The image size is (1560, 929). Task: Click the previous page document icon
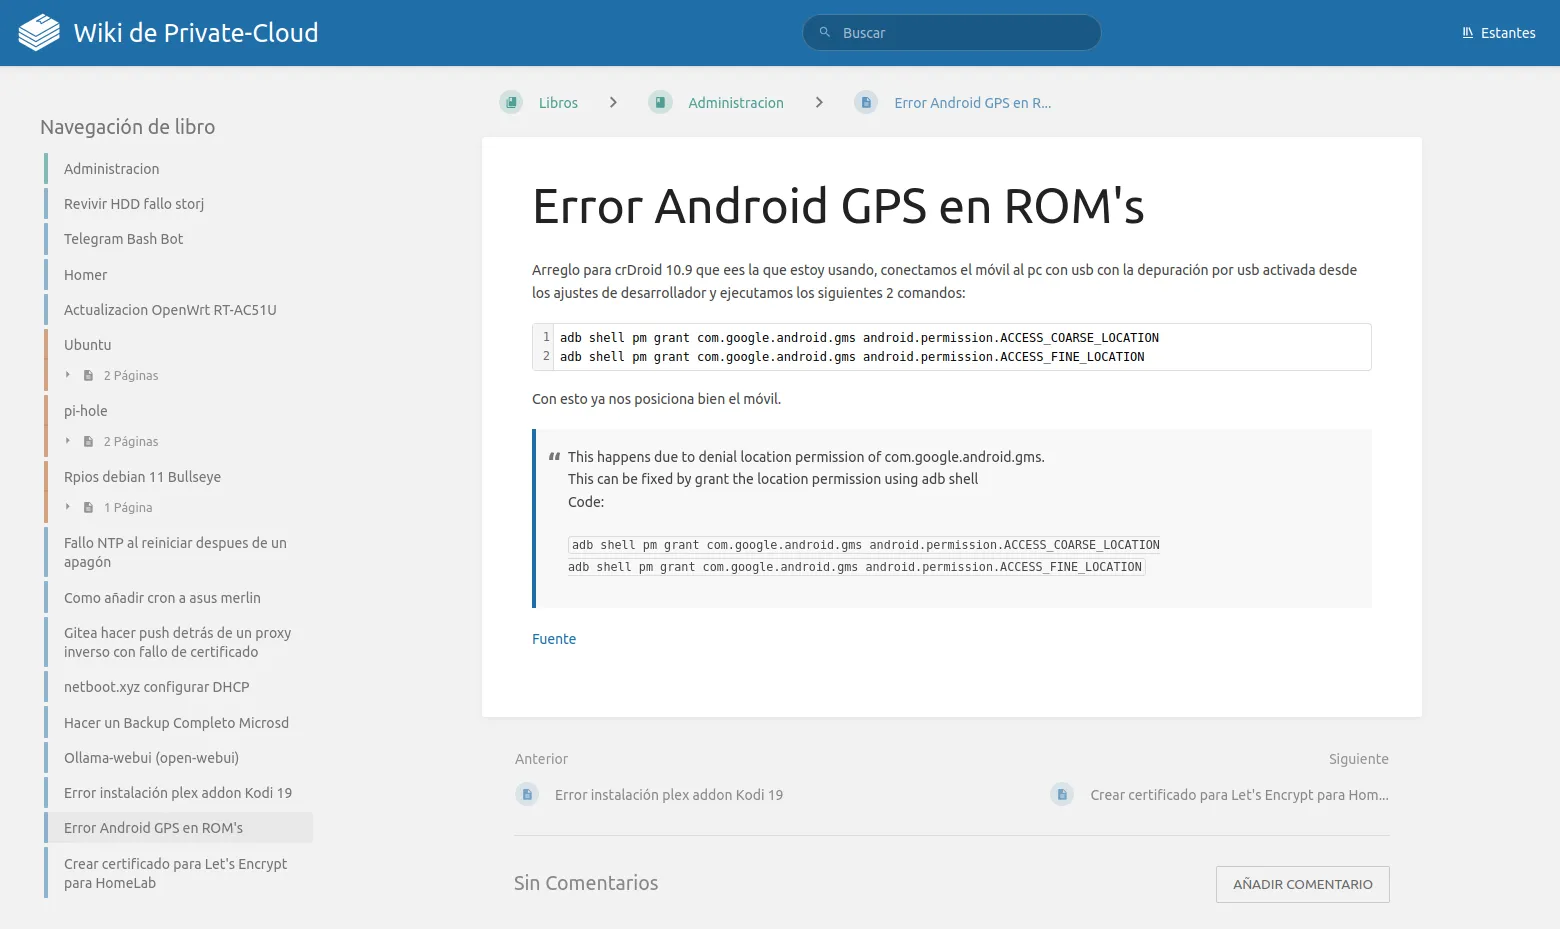(527, 795)
